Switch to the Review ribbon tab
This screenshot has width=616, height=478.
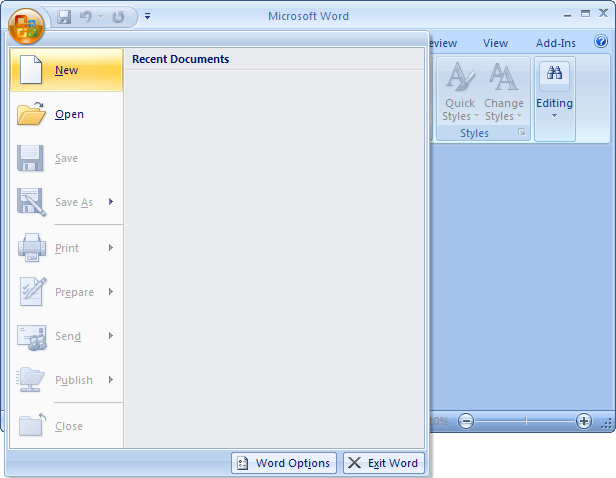pos(443,43)
